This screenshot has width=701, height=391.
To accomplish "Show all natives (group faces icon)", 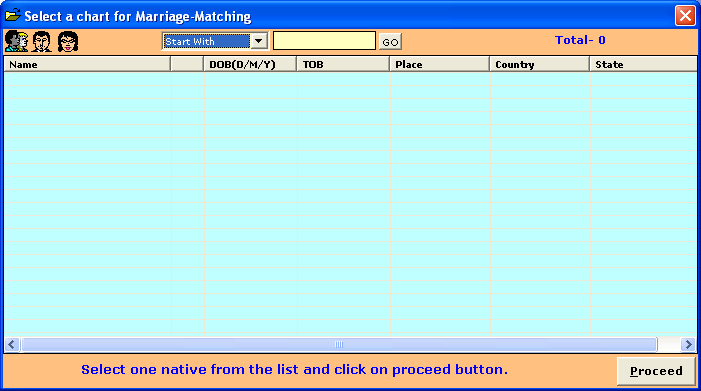I will click(x=16, y=42).
